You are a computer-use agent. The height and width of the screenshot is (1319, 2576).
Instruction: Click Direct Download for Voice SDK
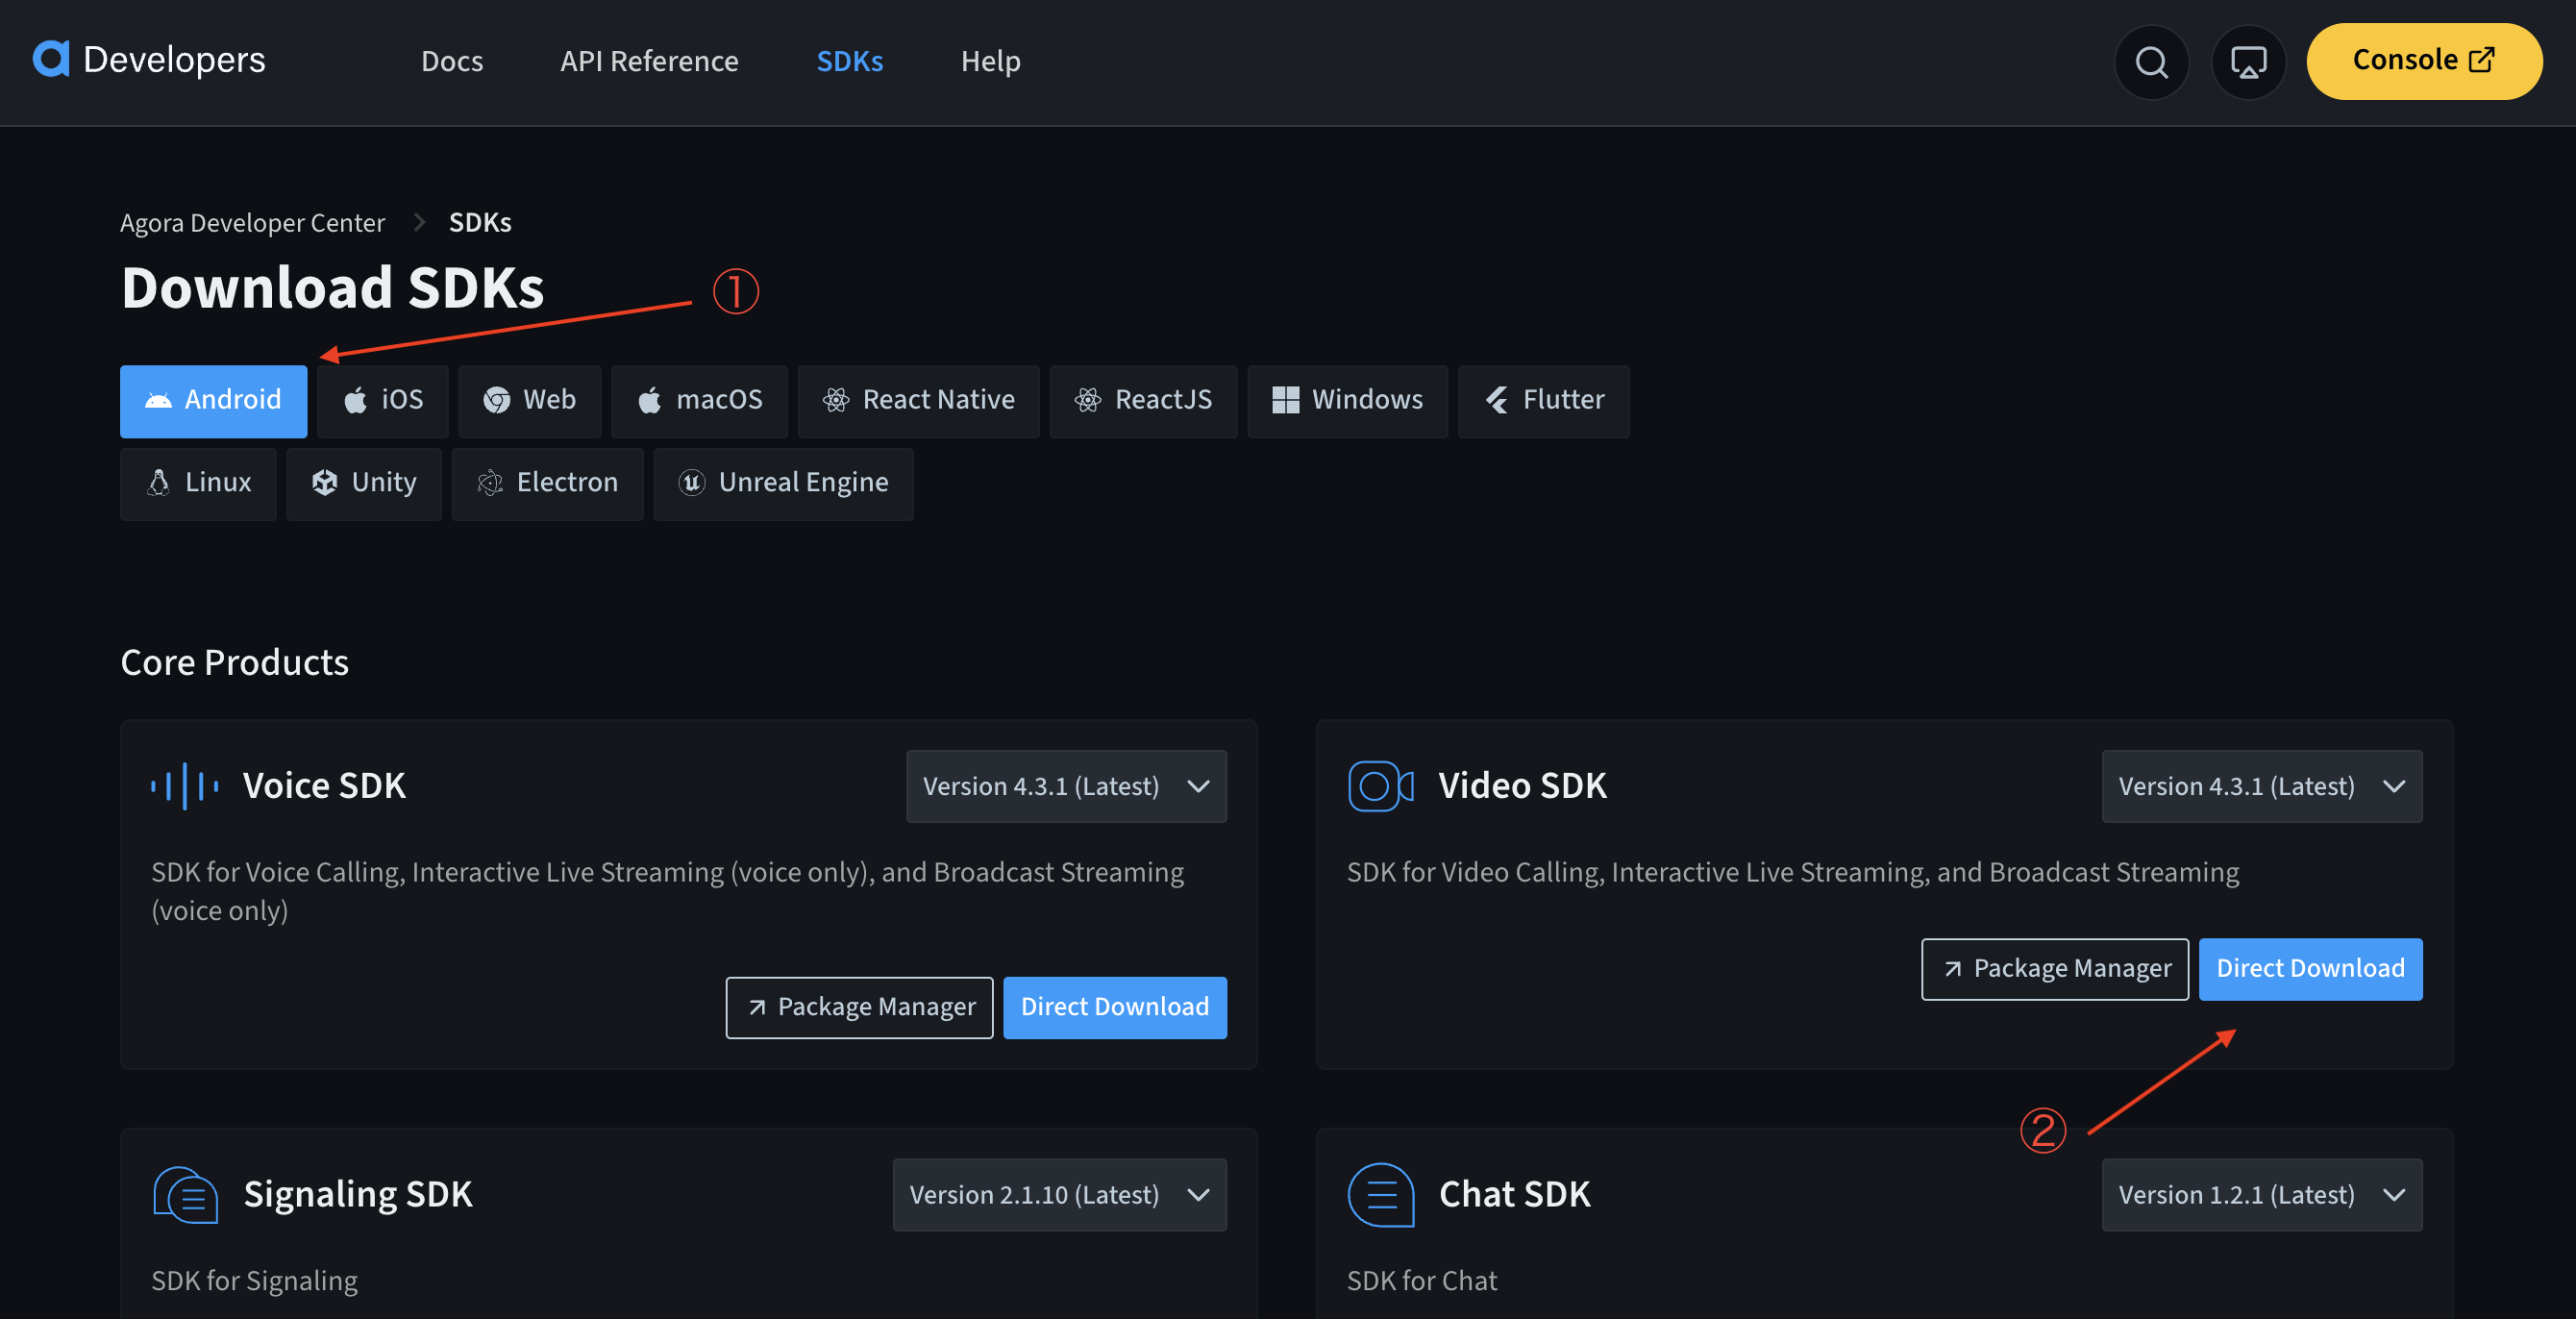pyautogui.click(x=1115, y=1007)
